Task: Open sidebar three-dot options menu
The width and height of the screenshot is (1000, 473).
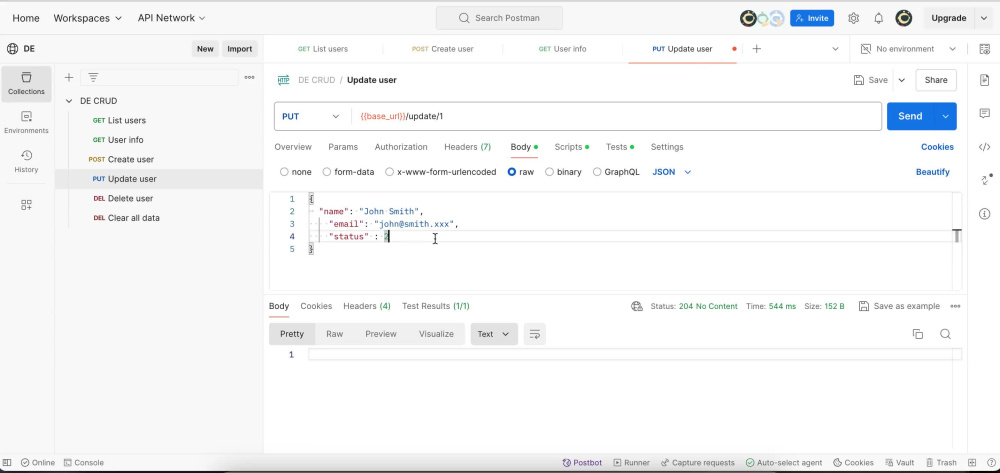Action: [249, 78]
